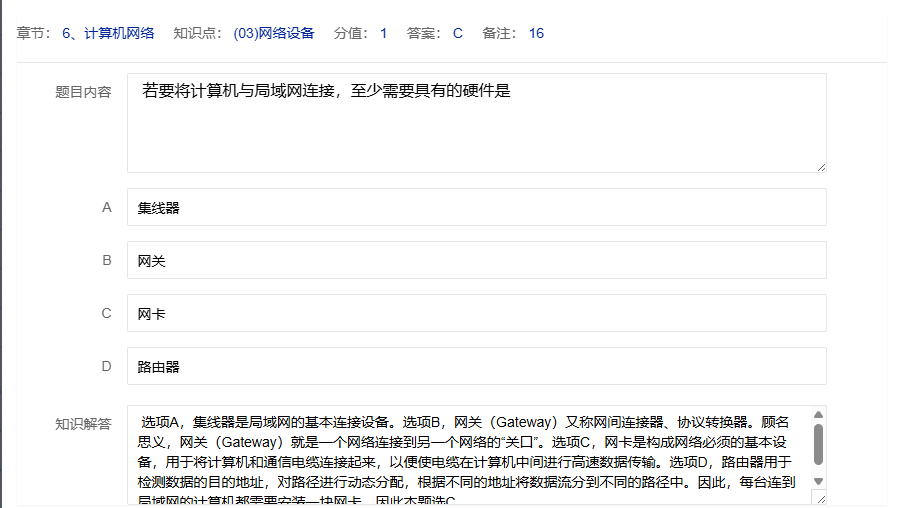902x508 pixels.
Task: Click the chapter value 6、计算机网络
Action: (x=108, y=33)
